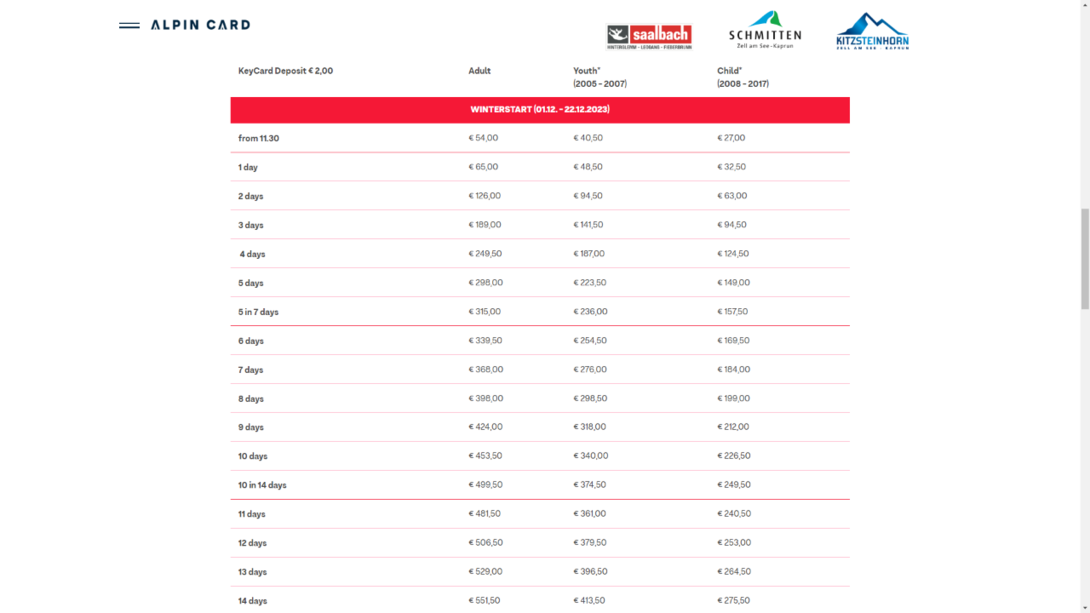
Task: Click the Winterstart (01.12. - 22.12.2023) banner
Action: (x=540, y=110)
